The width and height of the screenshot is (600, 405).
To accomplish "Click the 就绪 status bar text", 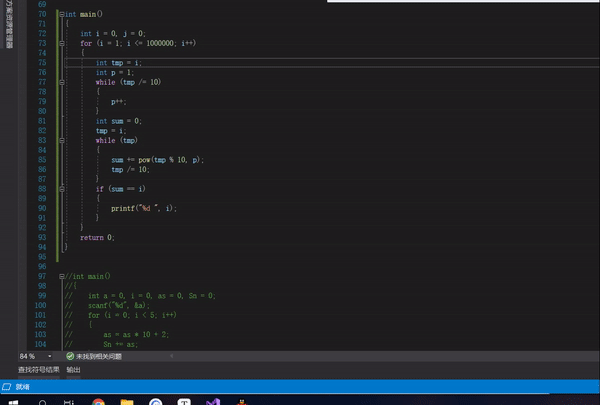I will point(23,387).
